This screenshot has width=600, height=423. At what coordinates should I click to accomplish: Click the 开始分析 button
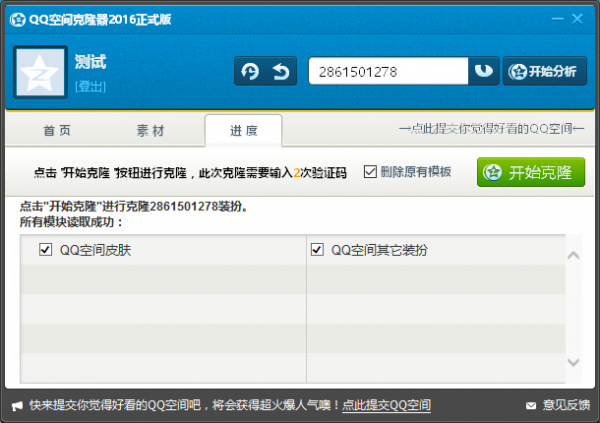(545, 71)
